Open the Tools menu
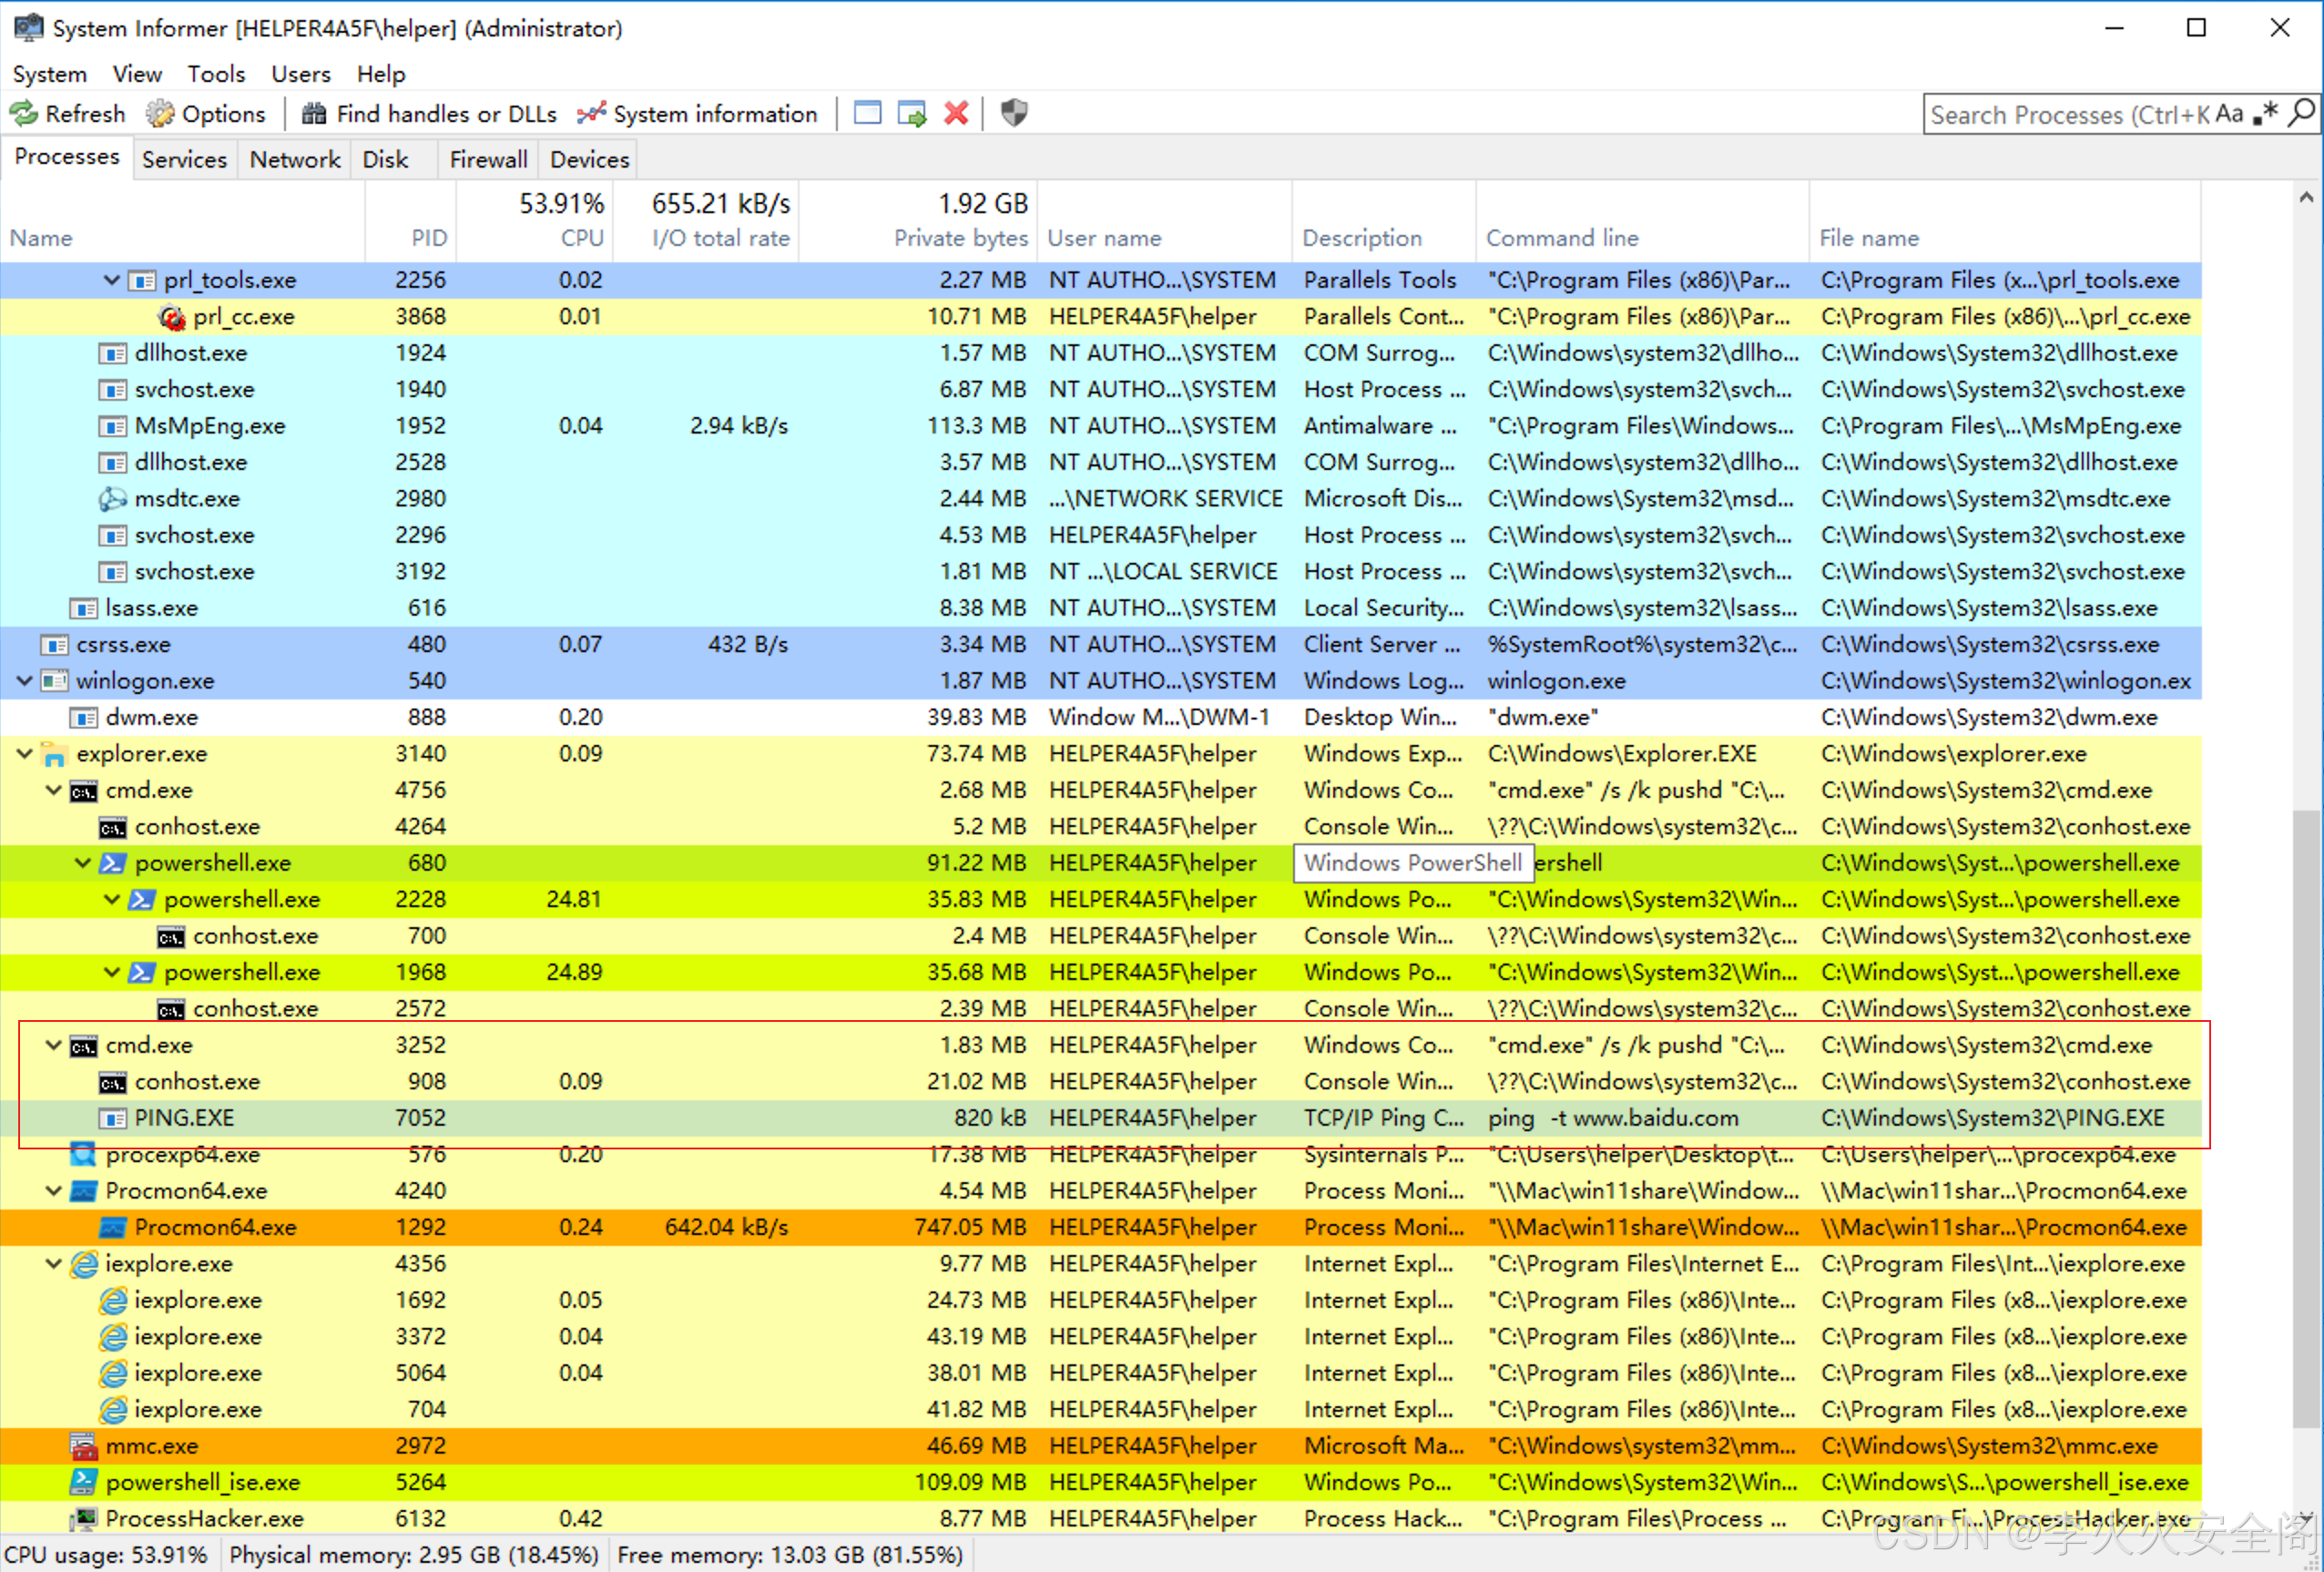The width and height of the screenshot is (2324, 1572). tap(216, 74)
